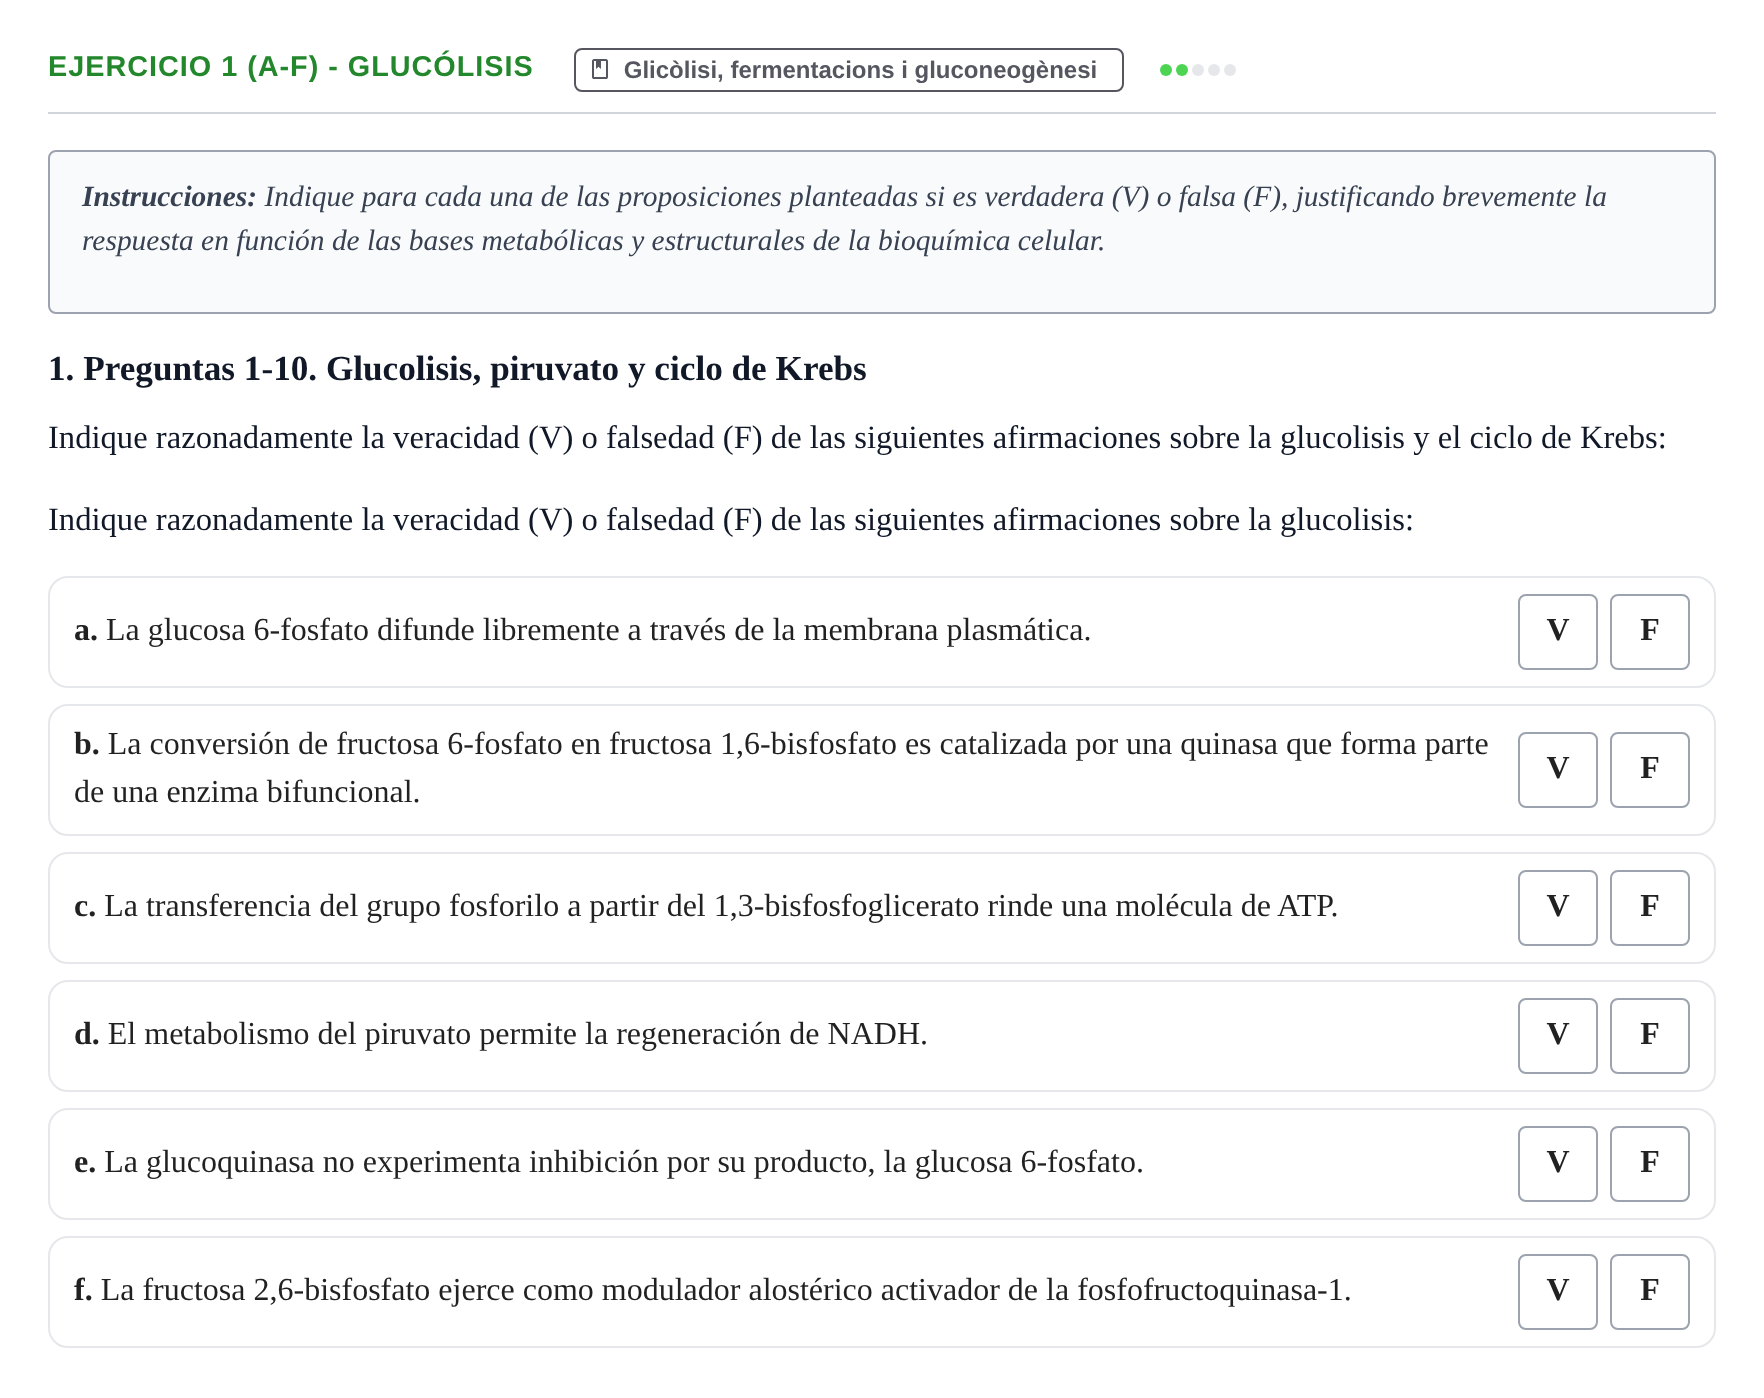Click statement d text about metabolismo del piruvato
Image resolution: width=1764 pixels, height=1398 pixels.
[x=501, y=1035]
